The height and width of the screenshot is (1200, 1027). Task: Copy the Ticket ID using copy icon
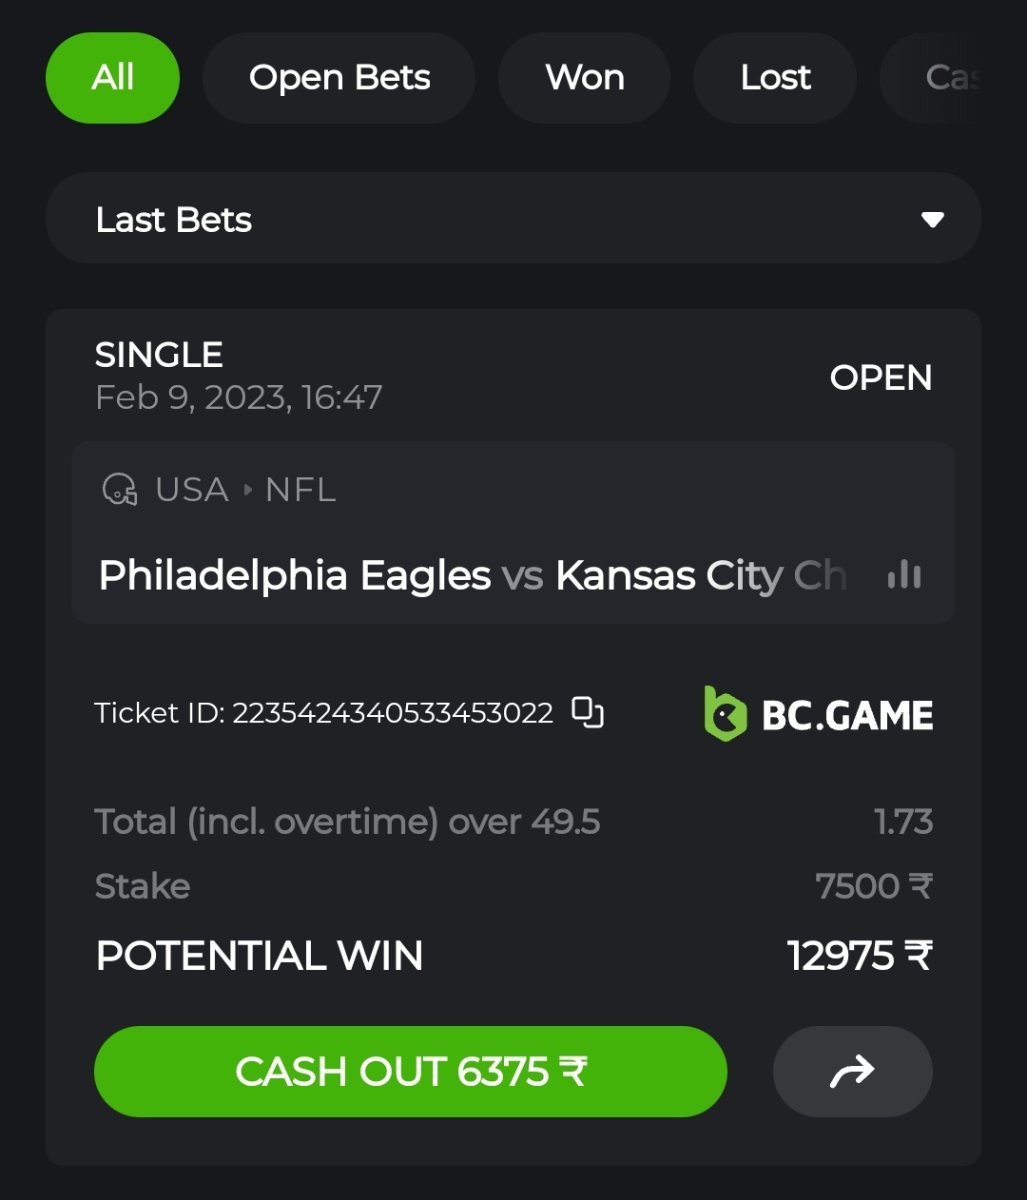click(587, 713)
